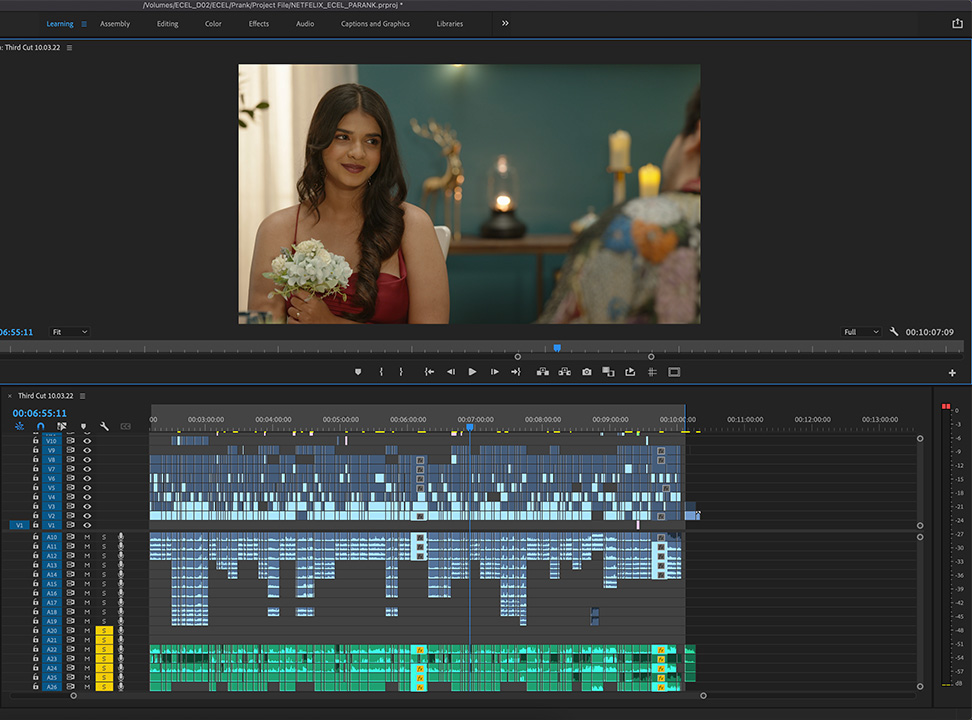Click the Program Monitor playhead marker
Screen dimensions: 972x720
coord(557,348)
